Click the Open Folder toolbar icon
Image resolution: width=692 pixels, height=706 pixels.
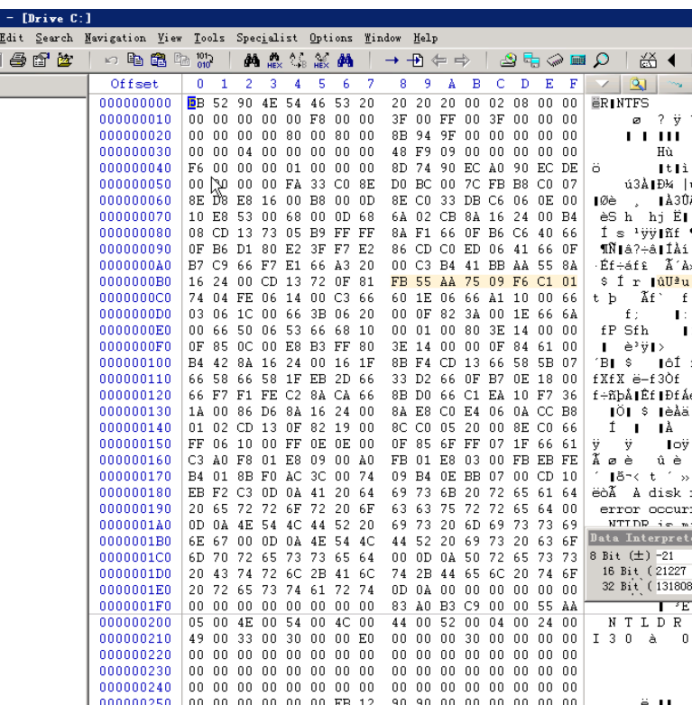pyautogui.click(x=65, y=60)
